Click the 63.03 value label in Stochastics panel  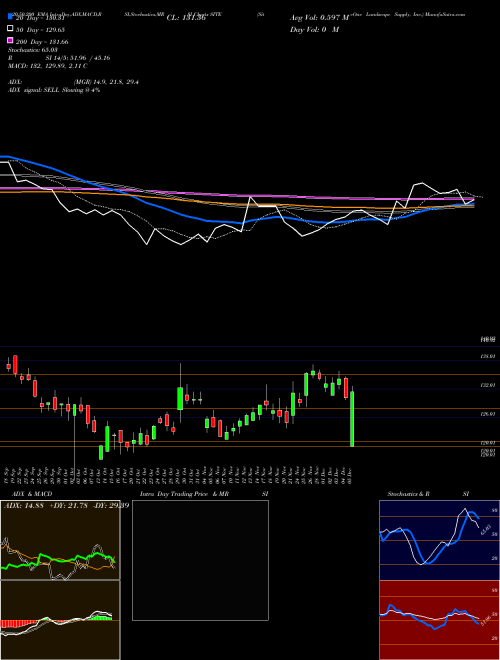(486, 530)
